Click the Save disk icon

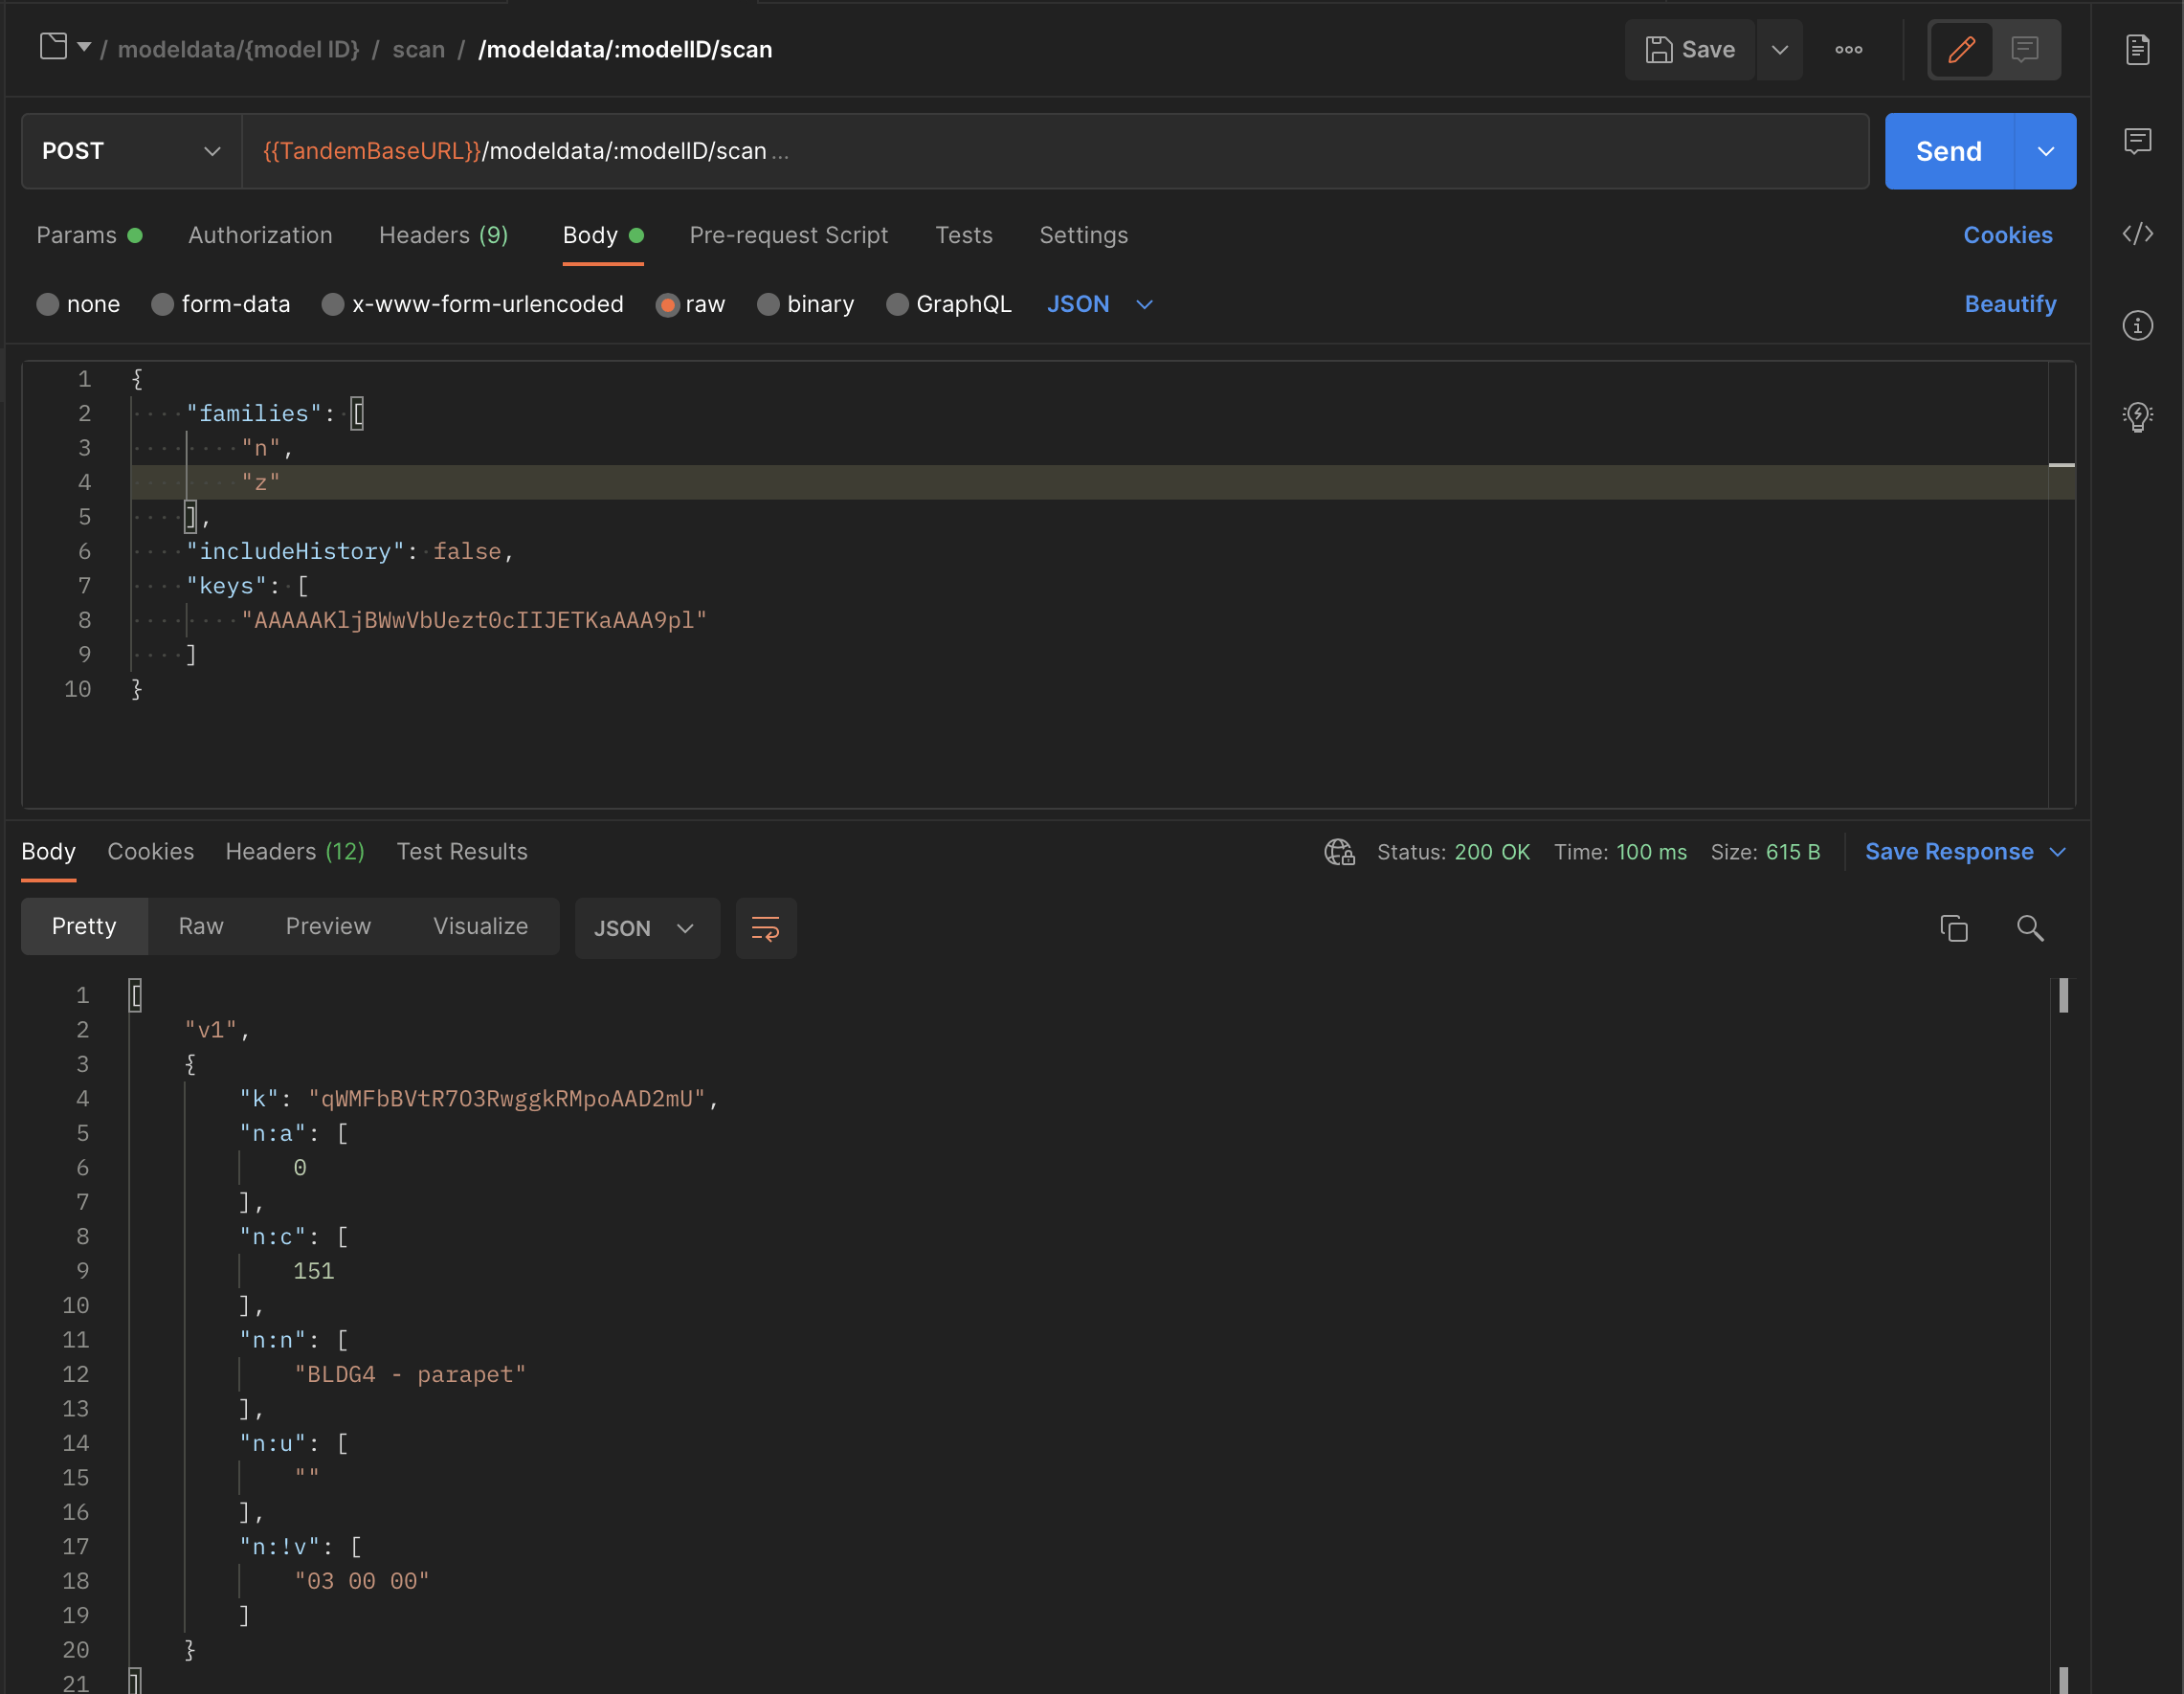point(1658,49)
